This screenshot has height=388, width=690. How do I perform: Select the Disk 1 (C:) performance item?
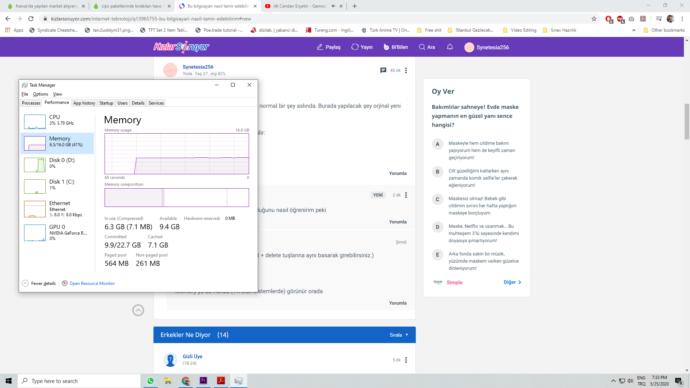[58, 186]
